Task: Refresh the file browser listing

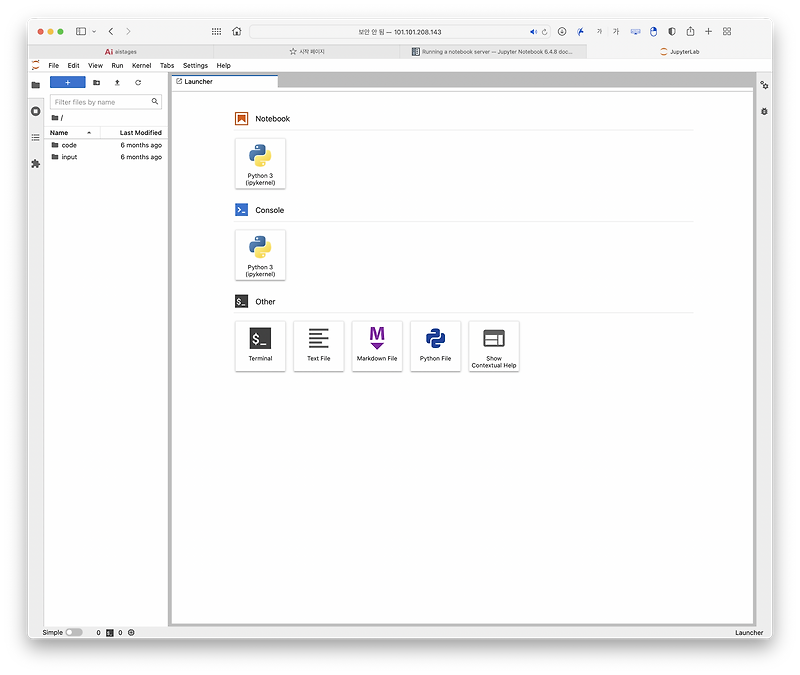Action: pos(138,82)
